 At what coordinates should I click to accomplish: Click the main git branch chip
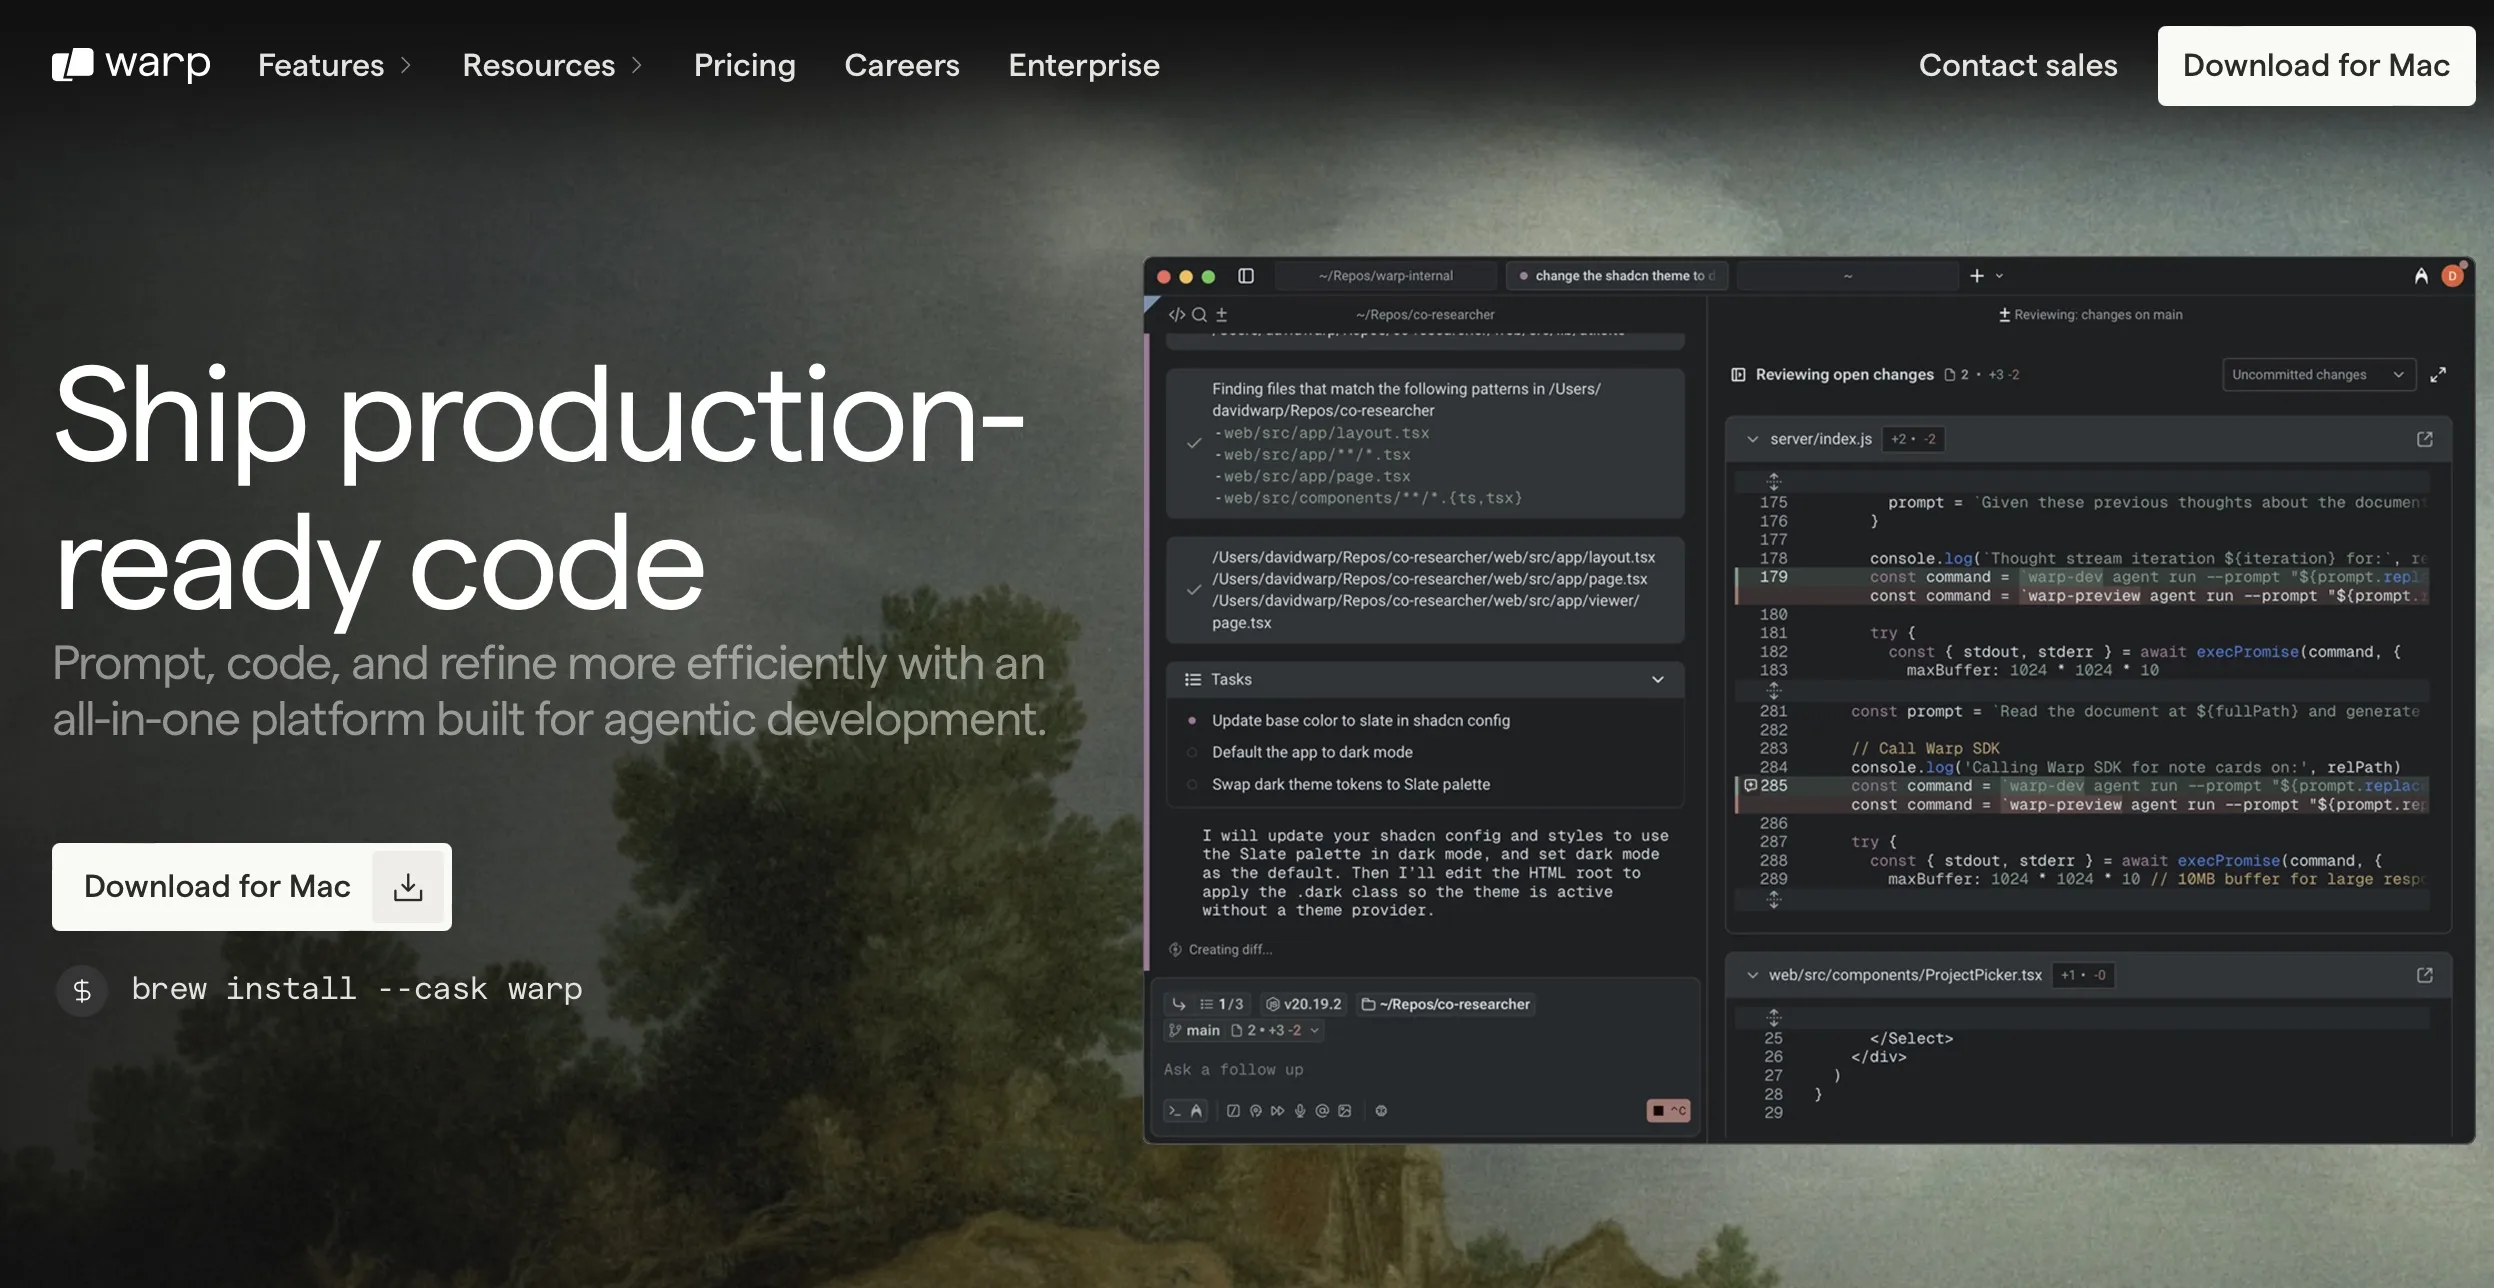click(x=1194, y=1031)
